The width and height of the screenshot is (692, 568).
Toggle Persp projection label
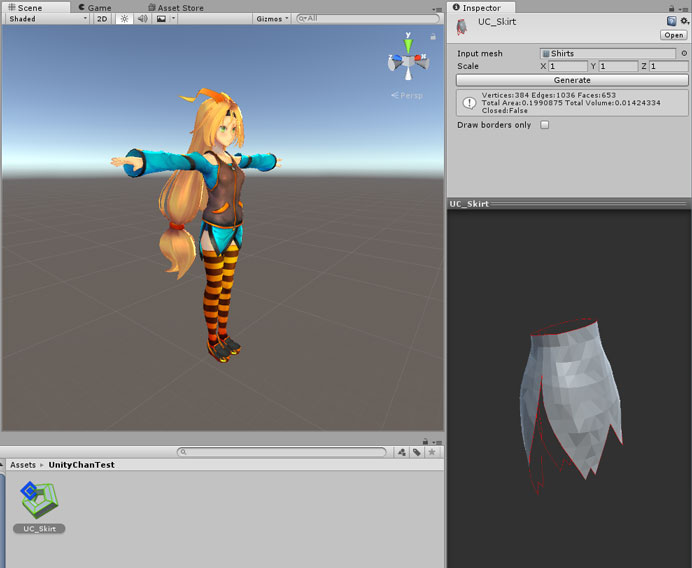(407, 95)
